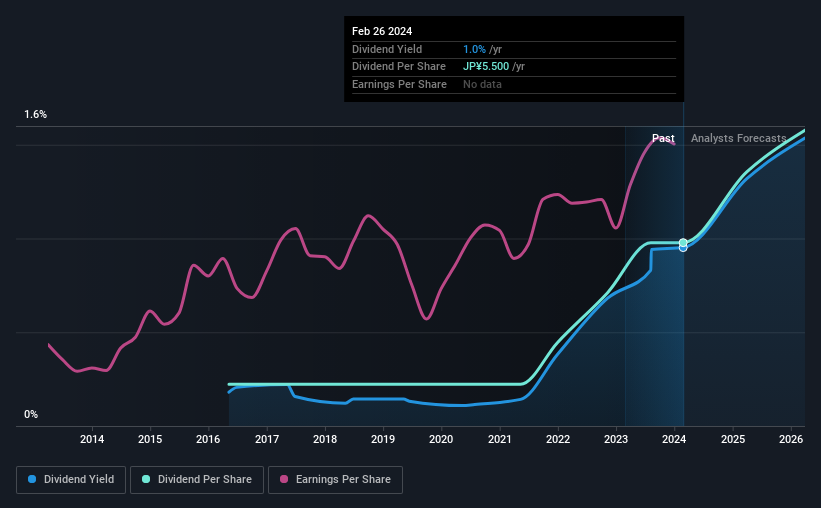The height and width of the screenshot is (508, 821).
Task: Click the Past label on the chart
Action: tap(663, 138)
